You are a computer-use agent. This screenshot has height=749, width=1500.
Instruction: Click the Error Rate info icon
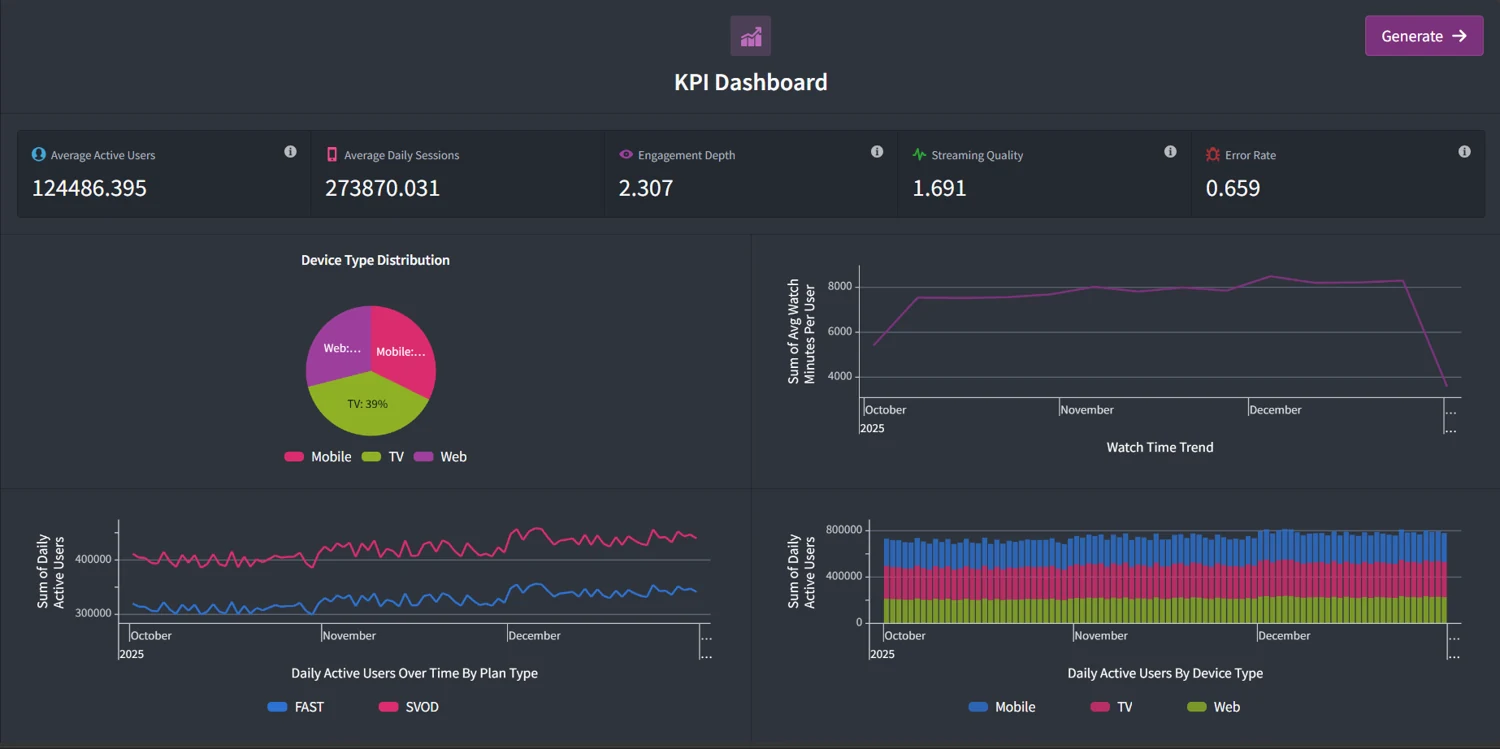pos(1464,152)
